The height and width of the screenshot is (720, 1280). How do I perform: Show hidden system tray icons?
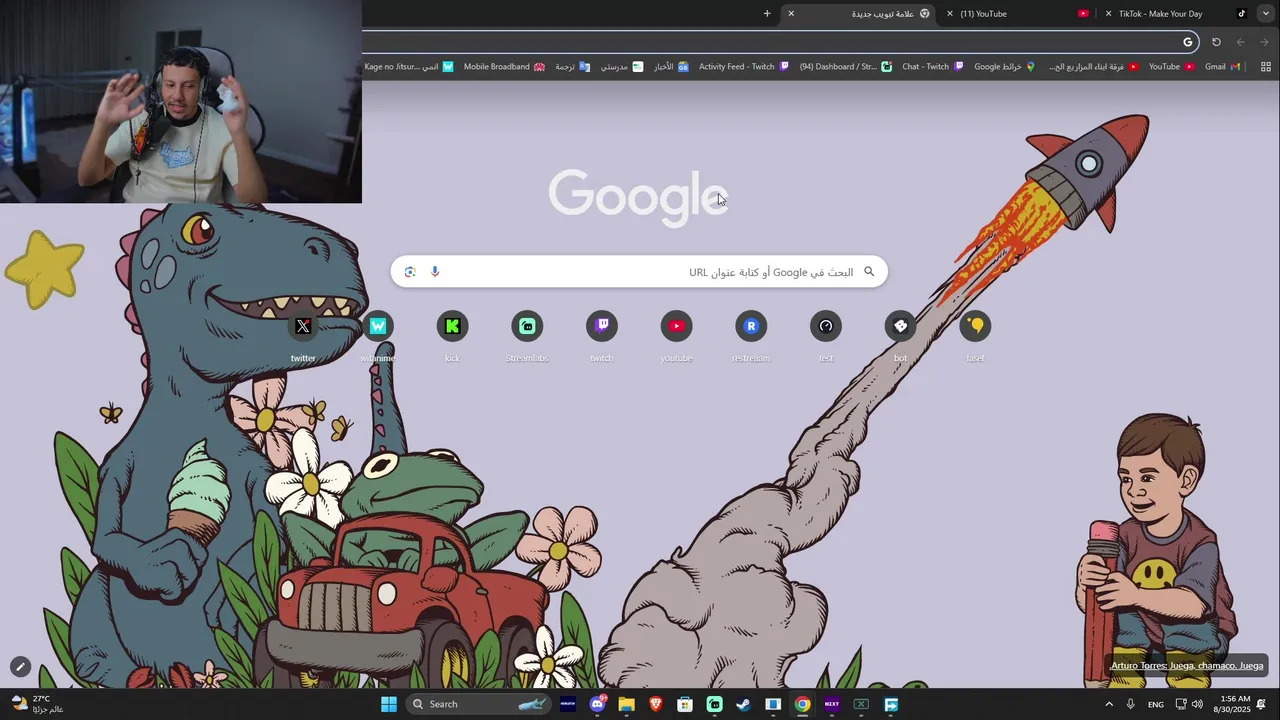pyautogui.click(x=1109, y=704)
